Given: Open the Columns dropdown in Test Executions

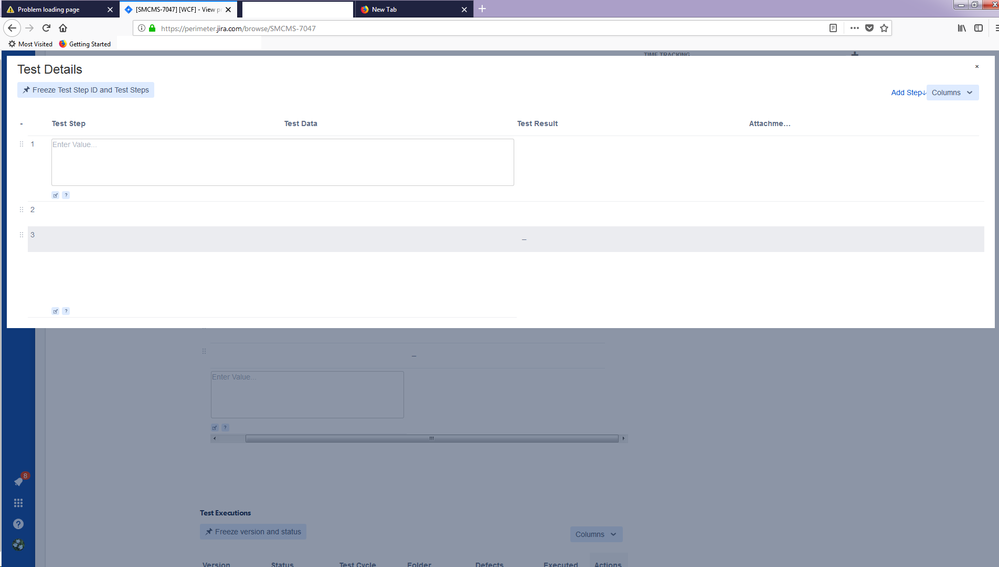Looking at the screenshot, I should tap(596, 535).
